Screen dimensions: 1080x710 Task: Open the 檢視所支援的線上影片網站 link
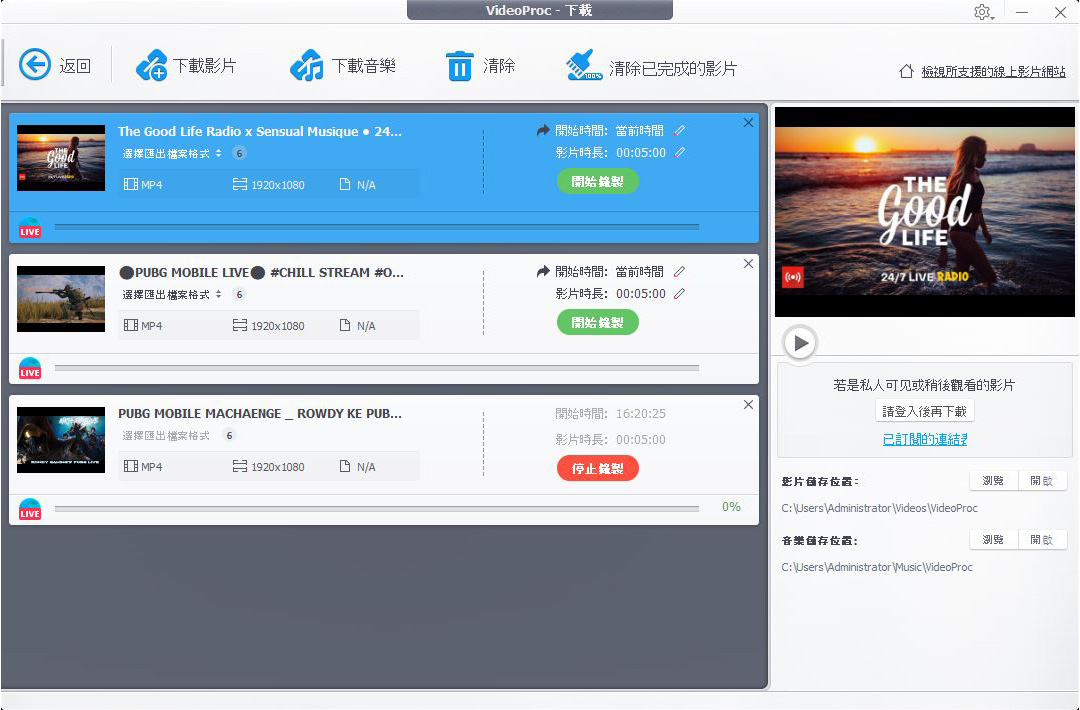pyautogui.click(x=993, y=72)
